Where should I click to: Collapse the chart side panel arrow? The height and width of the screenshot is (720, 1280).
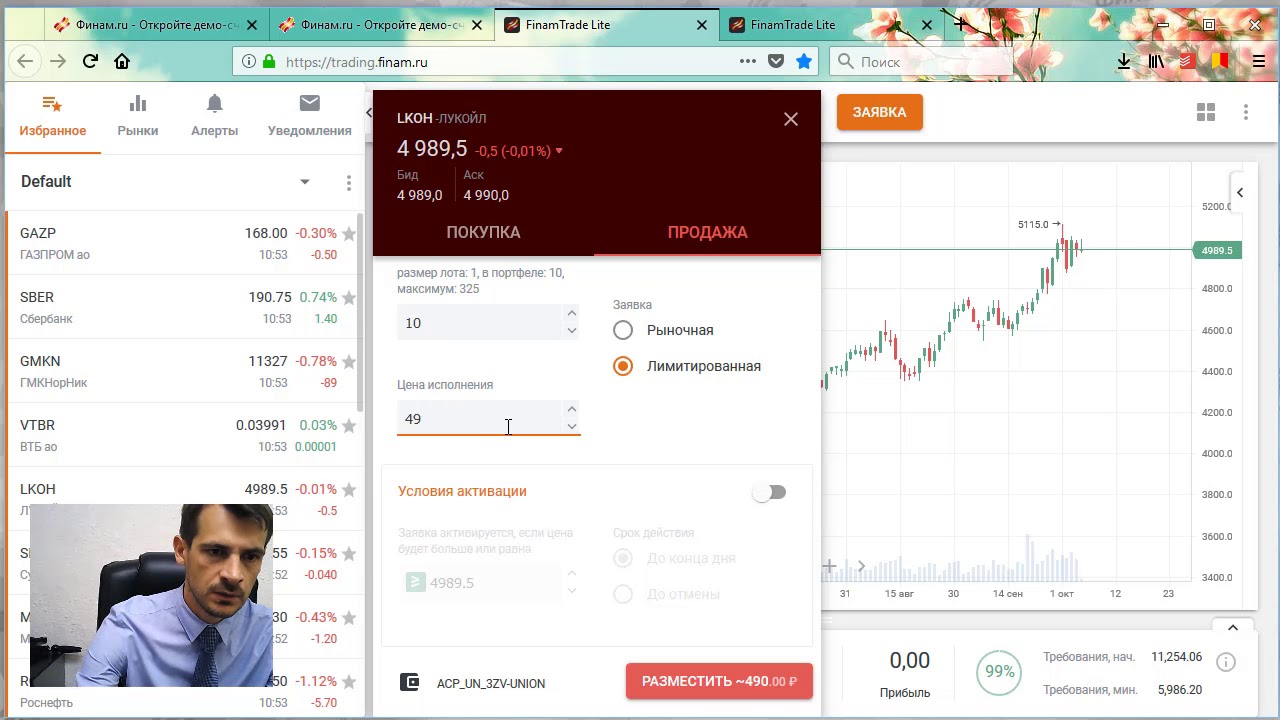[x=1240, y=193]
